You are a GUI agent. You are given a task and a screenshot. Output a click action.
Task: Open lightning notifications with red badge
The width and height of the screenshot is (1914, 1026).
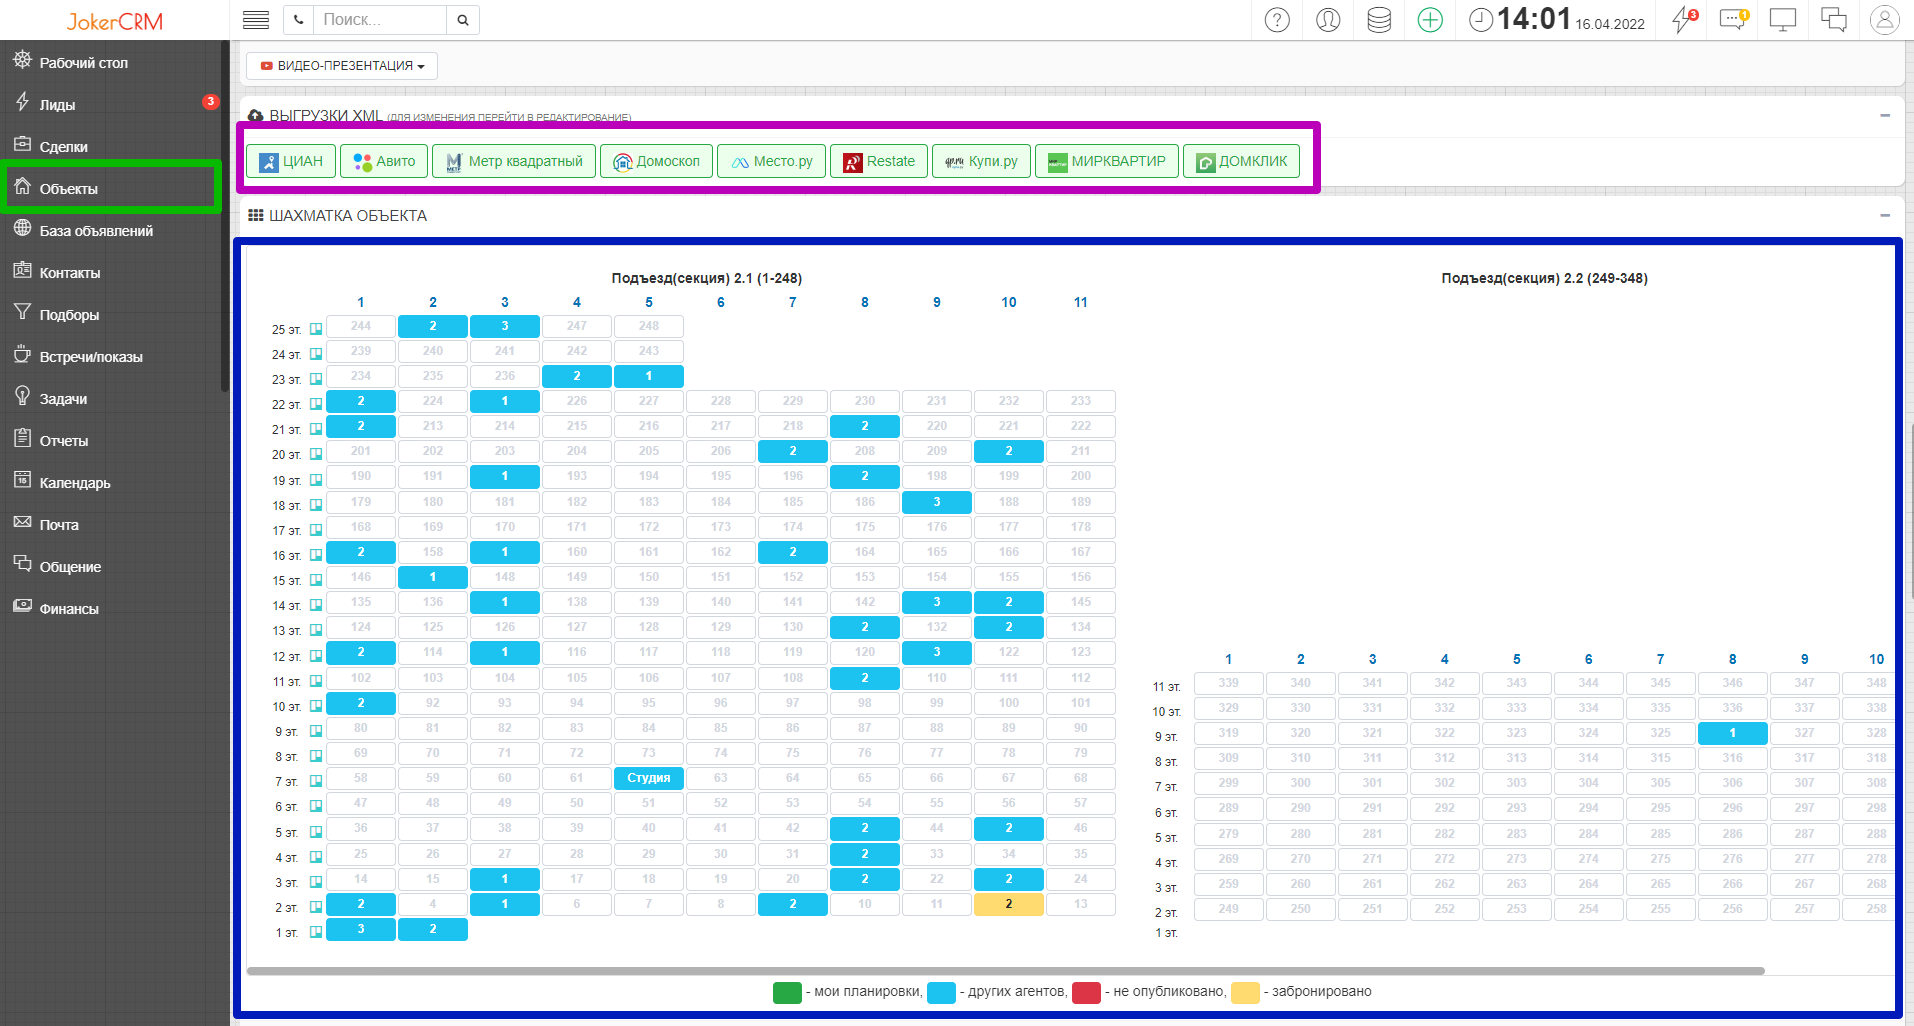(1684, 20)
